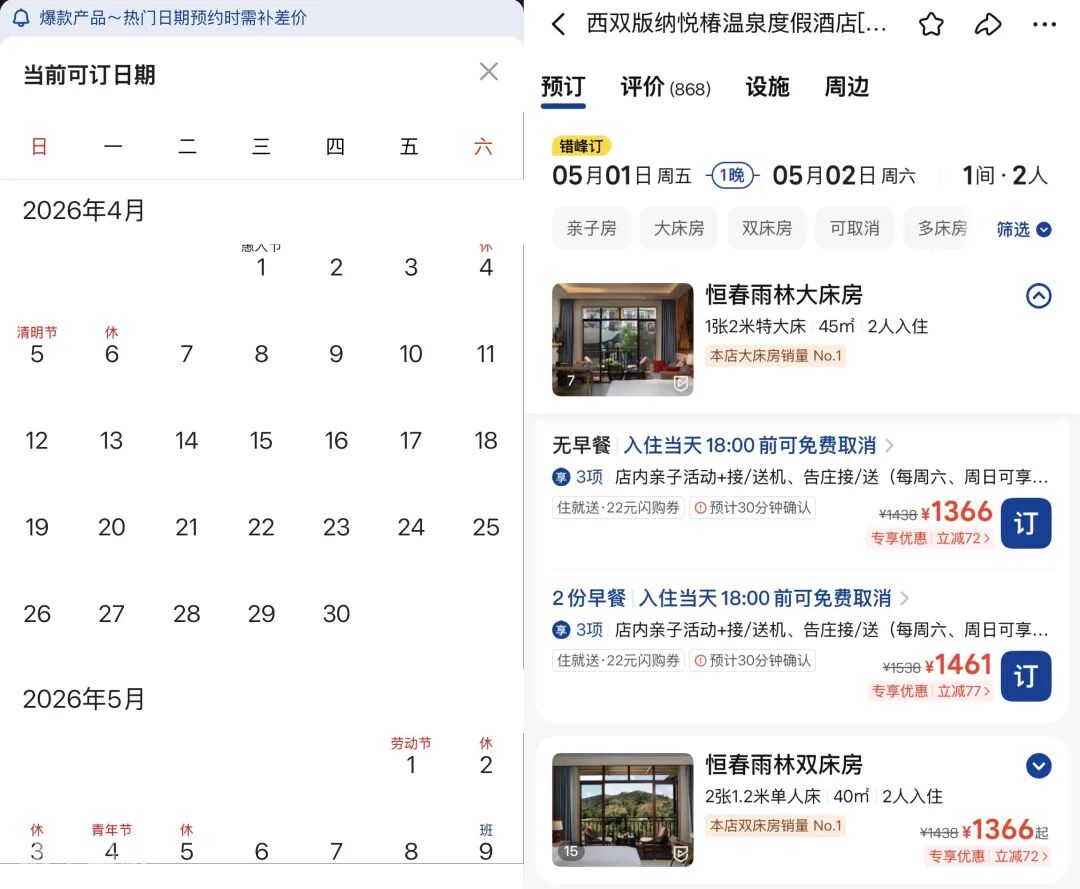Tap the back arrow to return
Viewport: 1080px width, 889px height.
click(559, 25)
